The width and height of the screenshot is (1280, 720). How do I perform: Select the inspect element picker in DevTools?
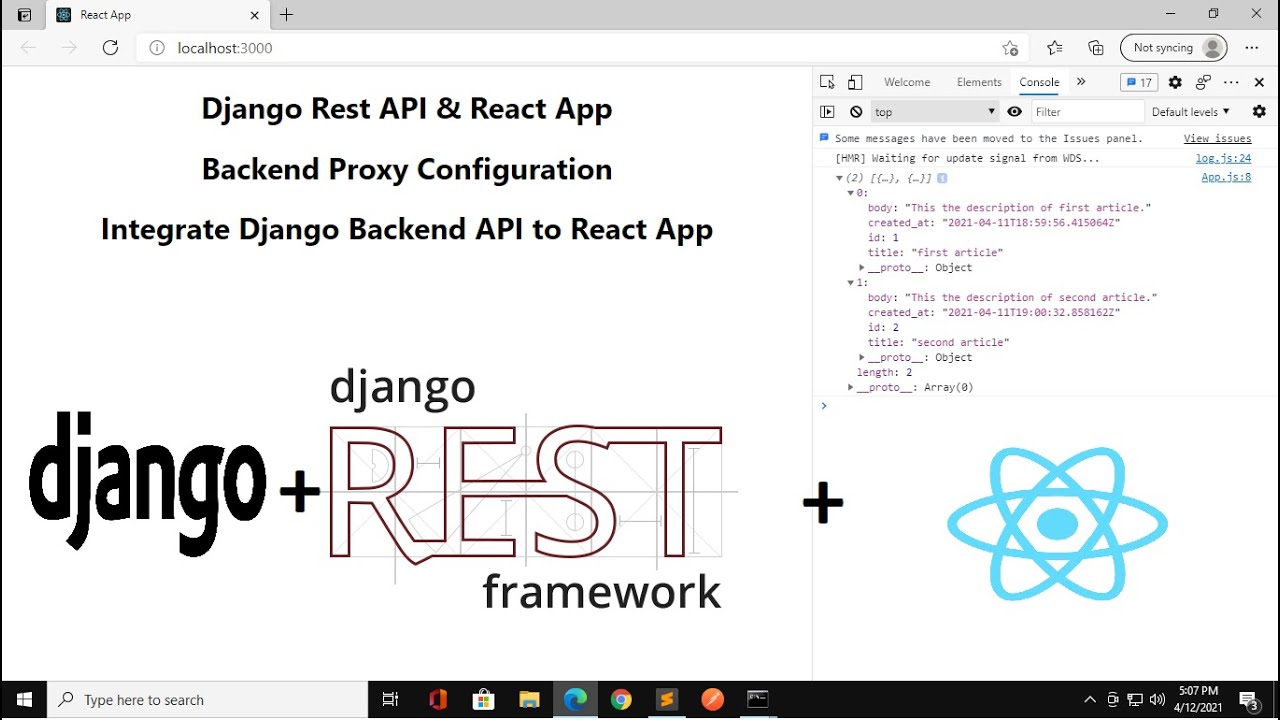tap(827, 82)
